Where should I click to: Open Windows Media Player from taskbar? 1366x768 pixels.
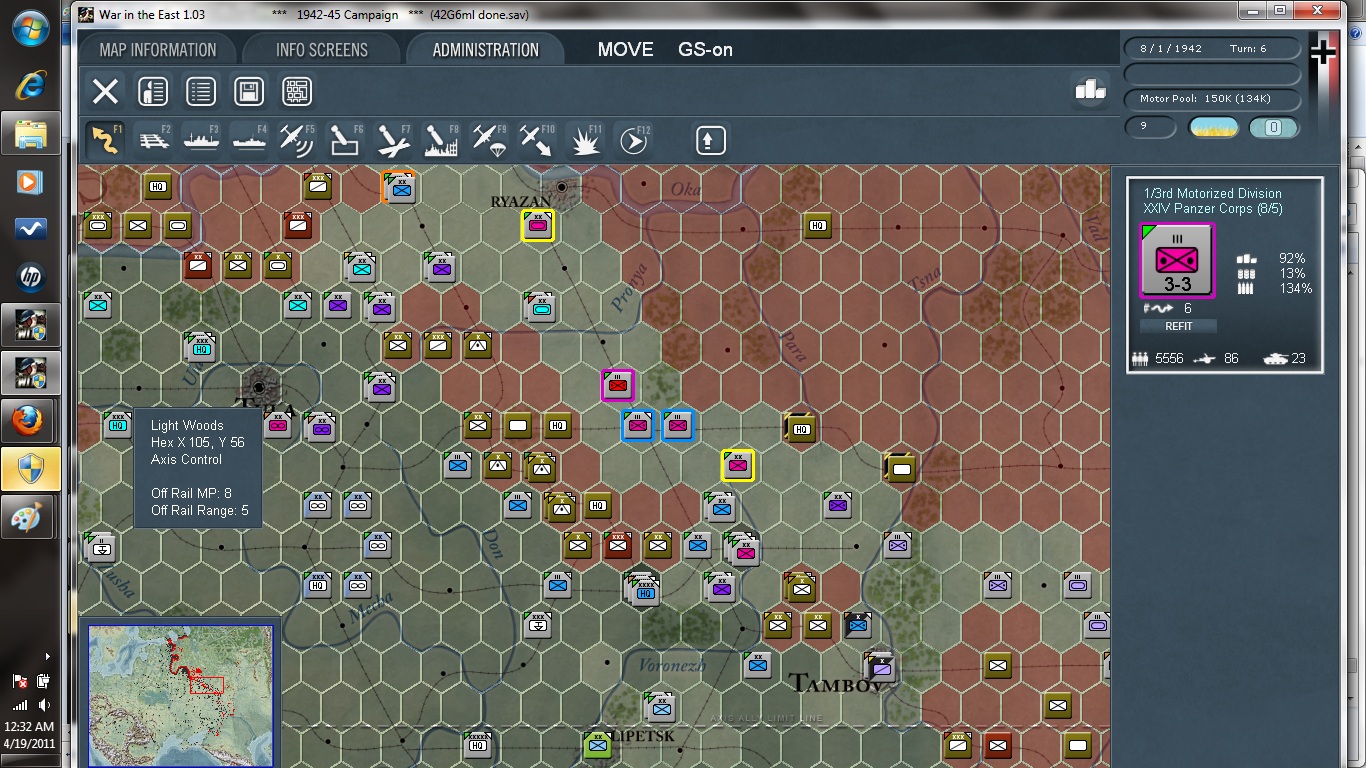(30, 182)
